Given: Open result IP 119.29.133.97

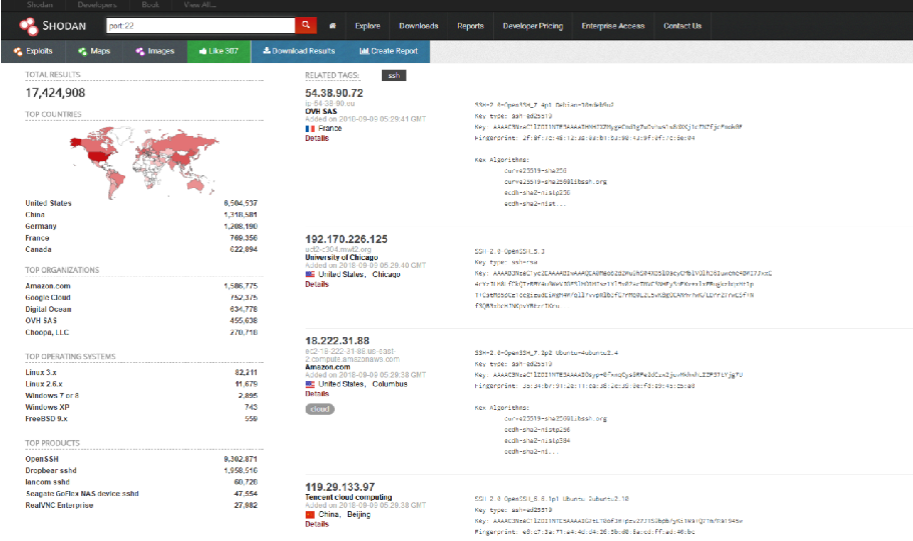Looking at the screenshot, I should tap(340, 487).
